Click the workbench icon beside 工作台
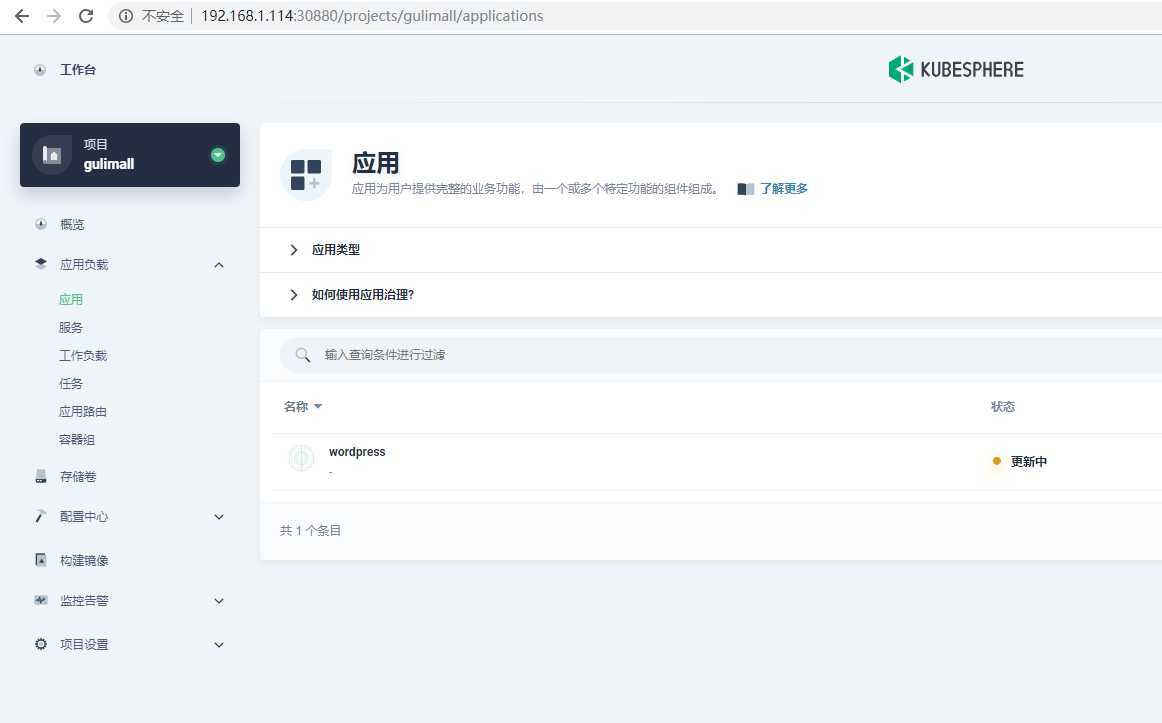Viewport: 1162px width, 723px height. [x=40, y=70]
